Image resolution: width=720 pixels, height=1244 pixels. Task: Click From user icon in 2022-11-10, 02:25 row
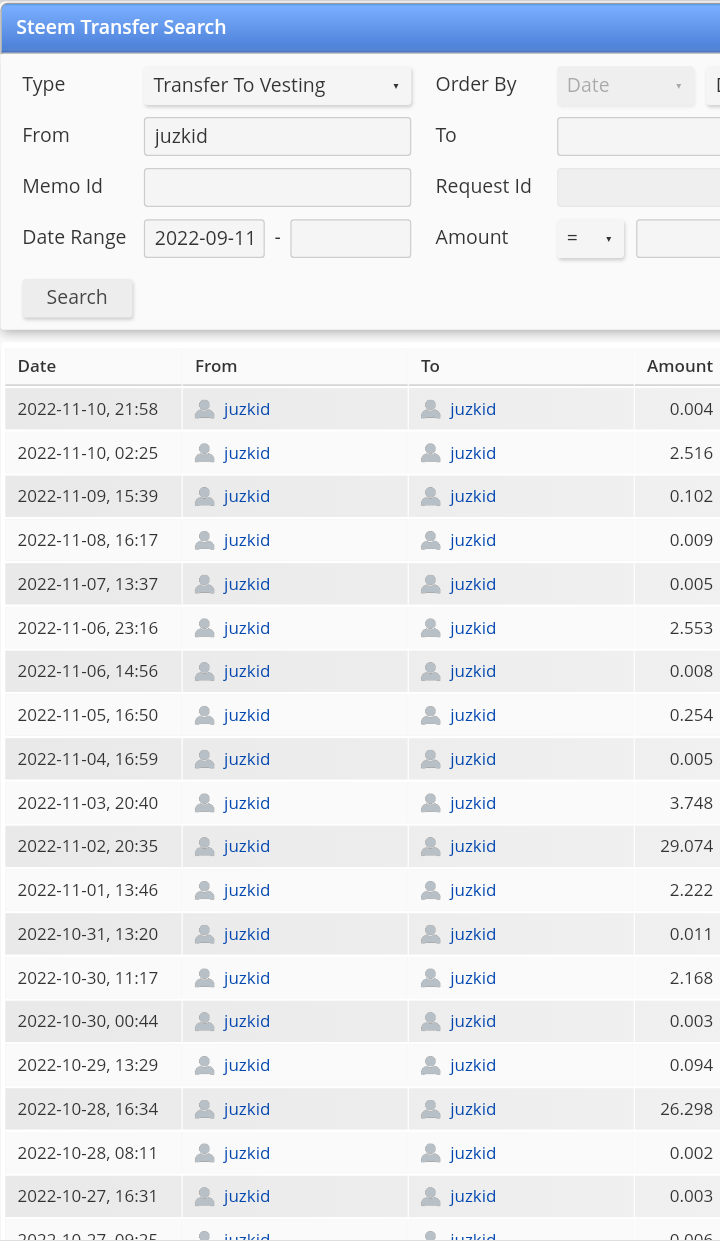click(x=205, y=453)
